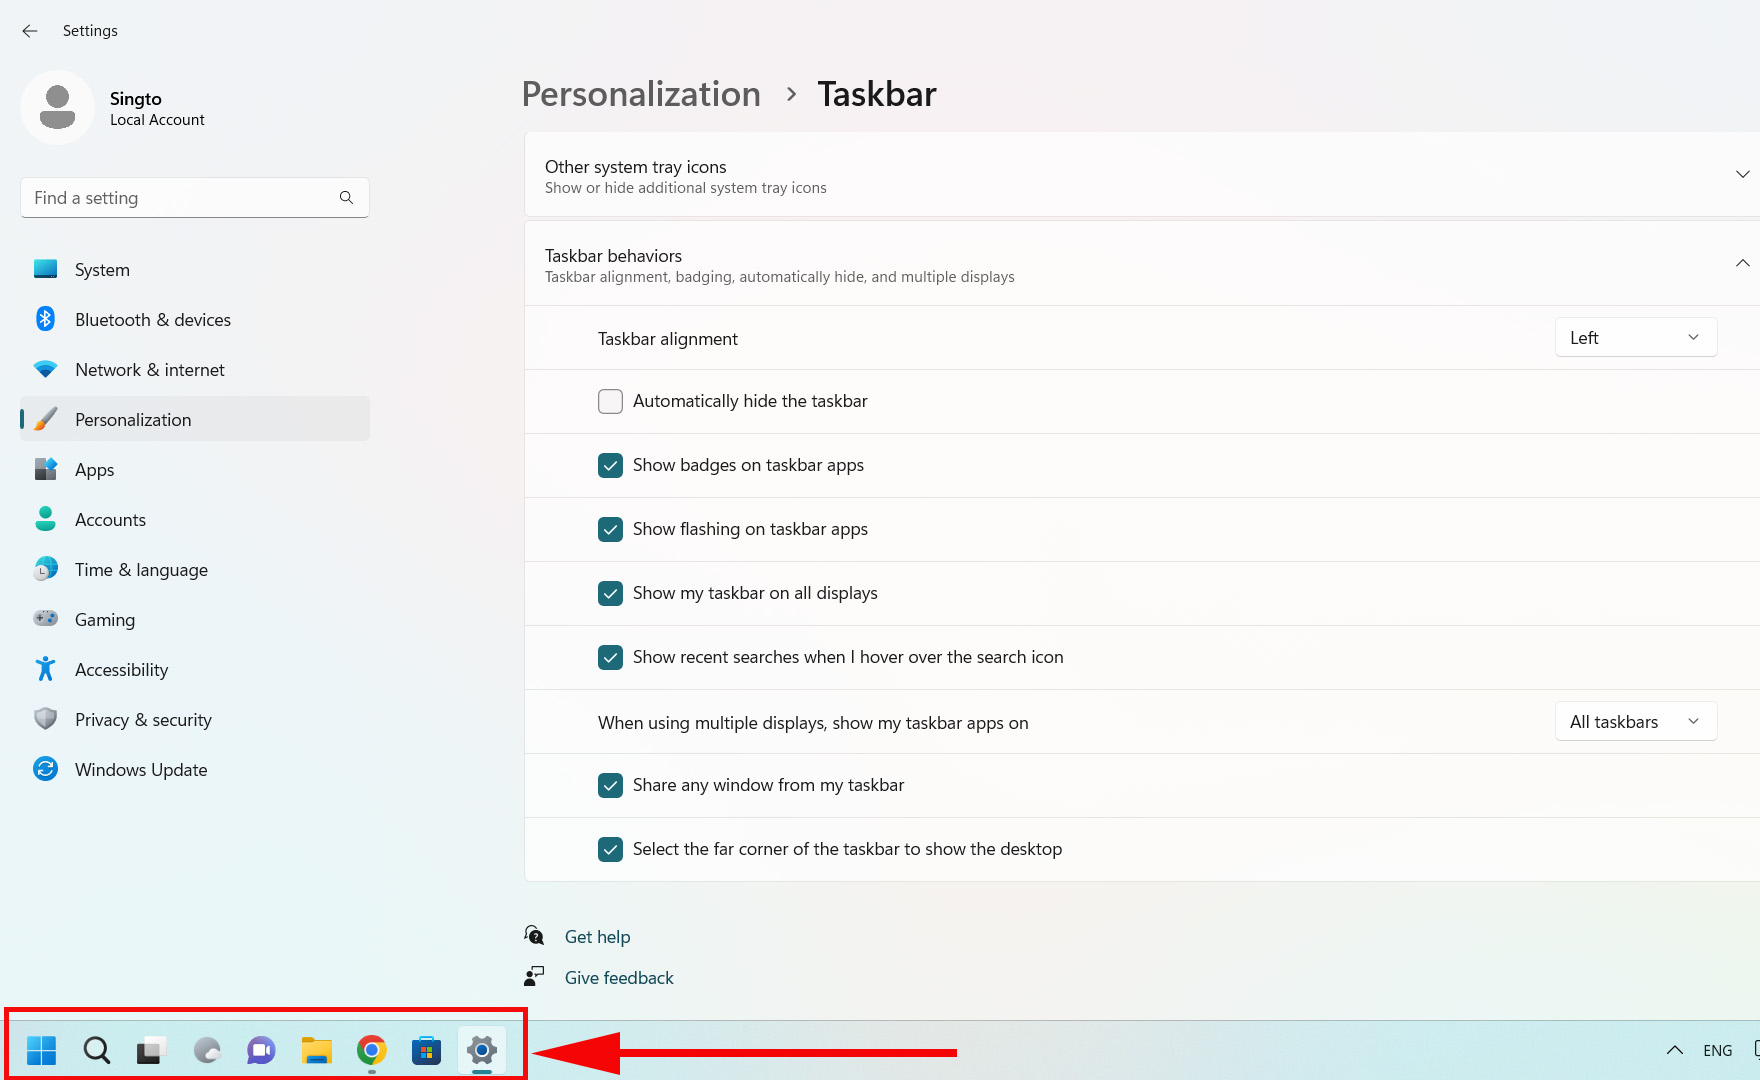Enable Automatically hide the taskbar

[610, 401]
